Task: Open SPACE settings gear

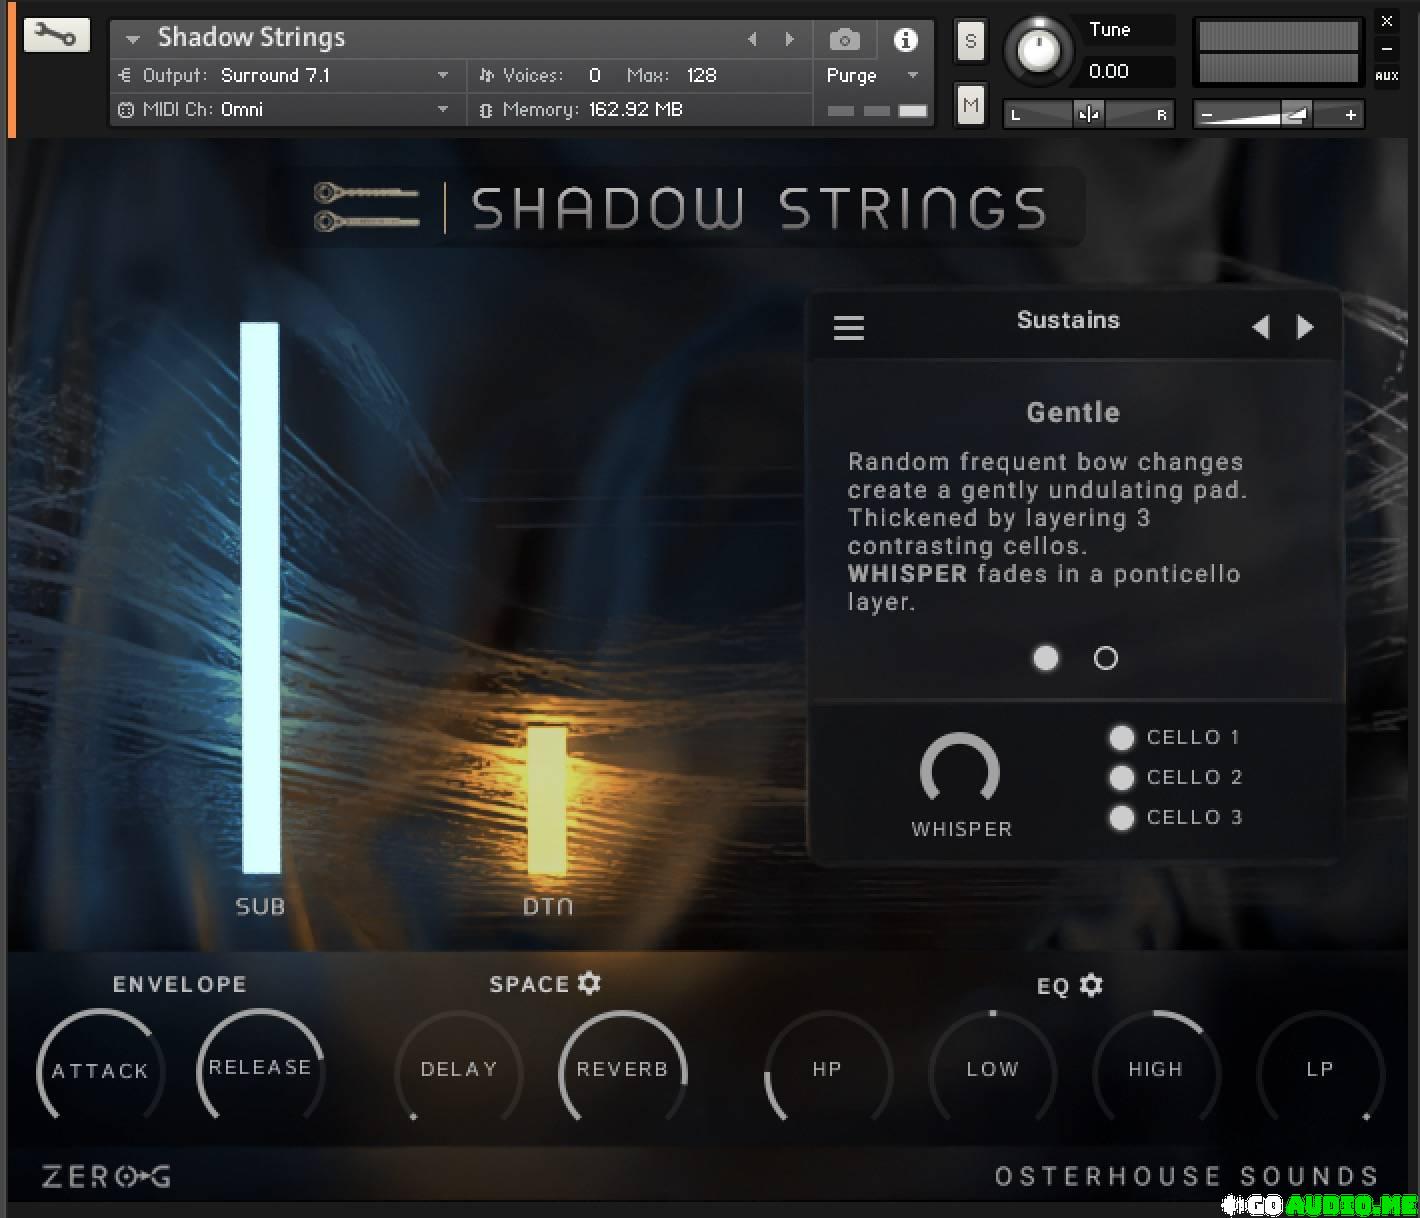Action: [590, 983]
